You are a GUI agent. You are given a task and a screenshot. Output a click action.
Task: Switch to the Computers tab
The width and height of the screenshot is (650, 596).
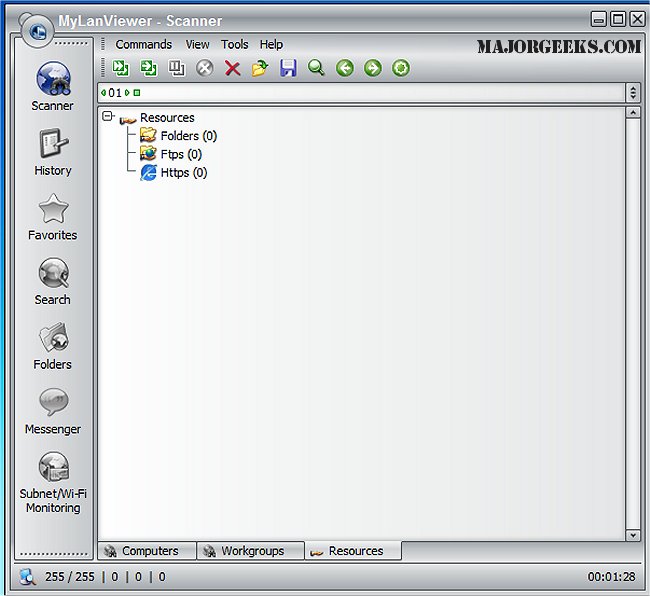click(147, 551)
